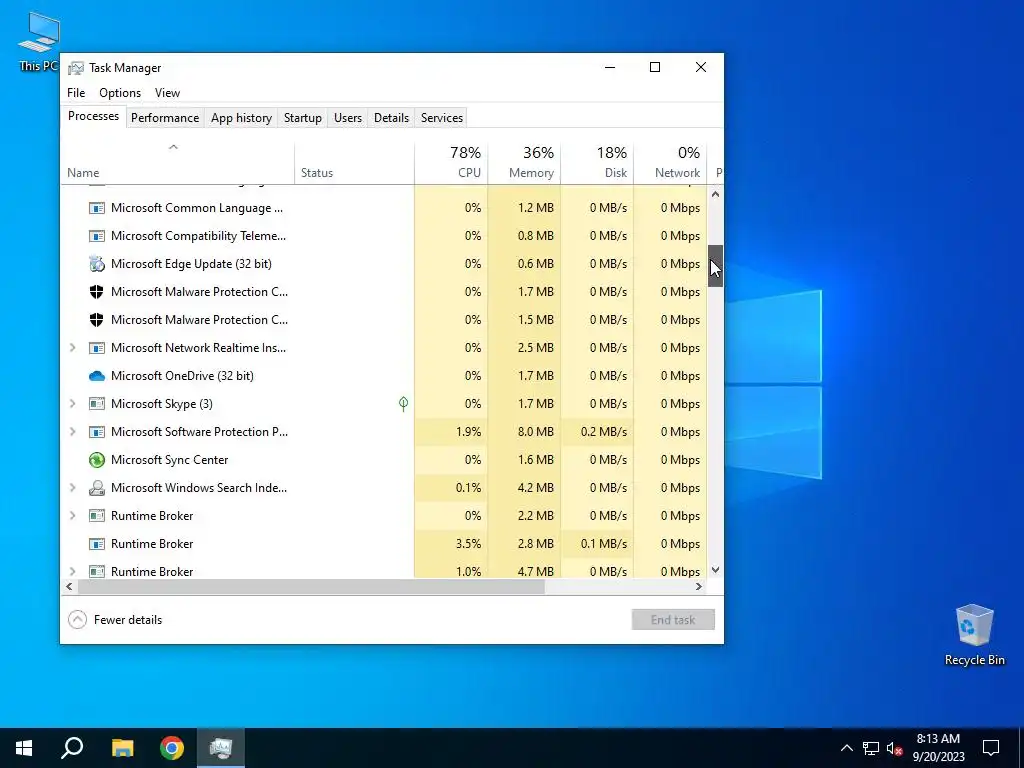Show hidden tray icons chevron

846,748
